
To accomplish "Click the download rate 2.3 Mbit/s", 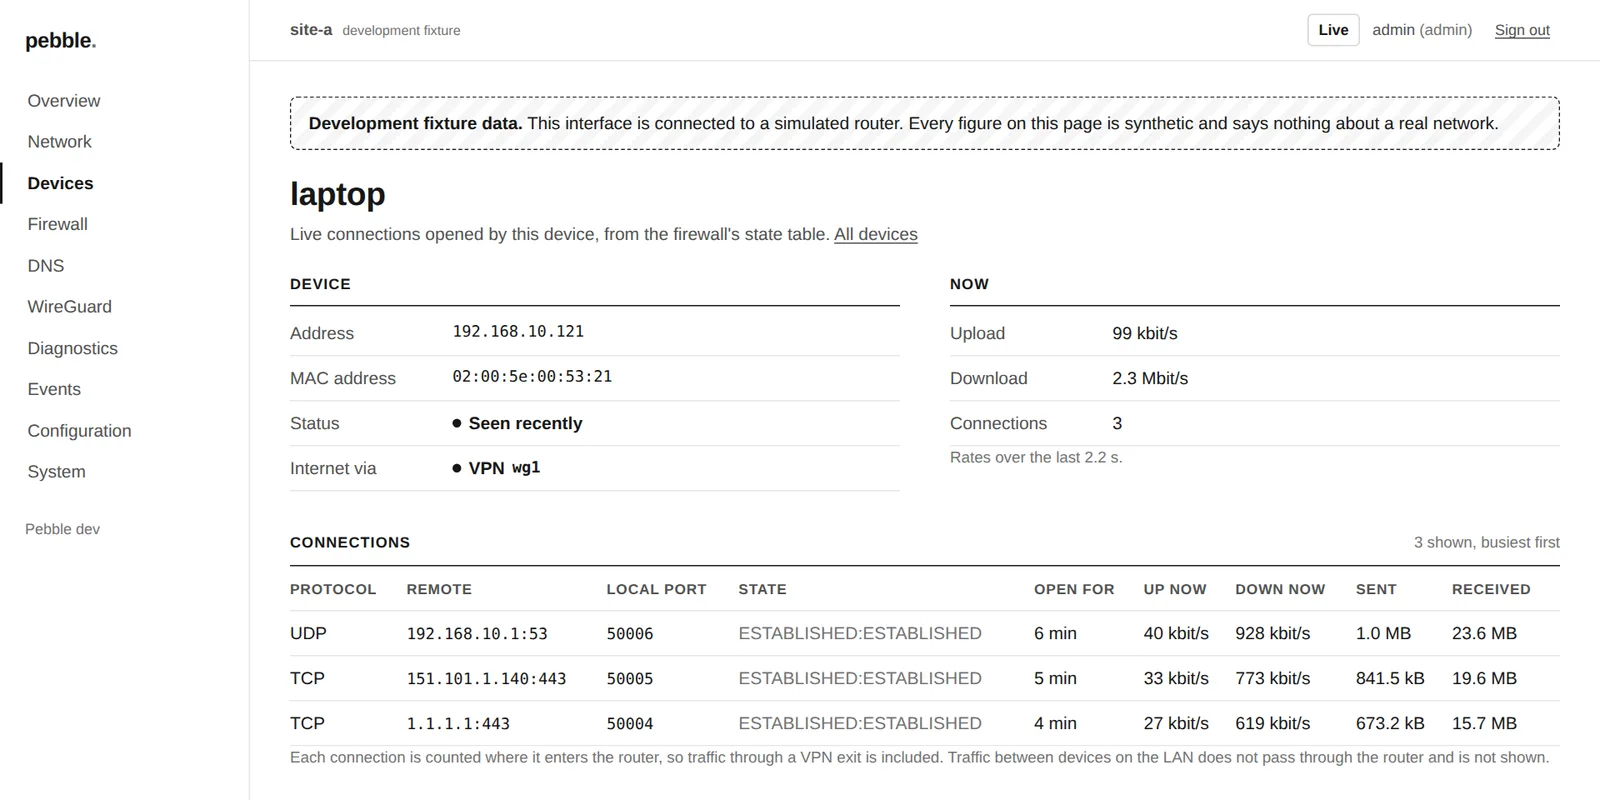I will (x=1150, y=378).
